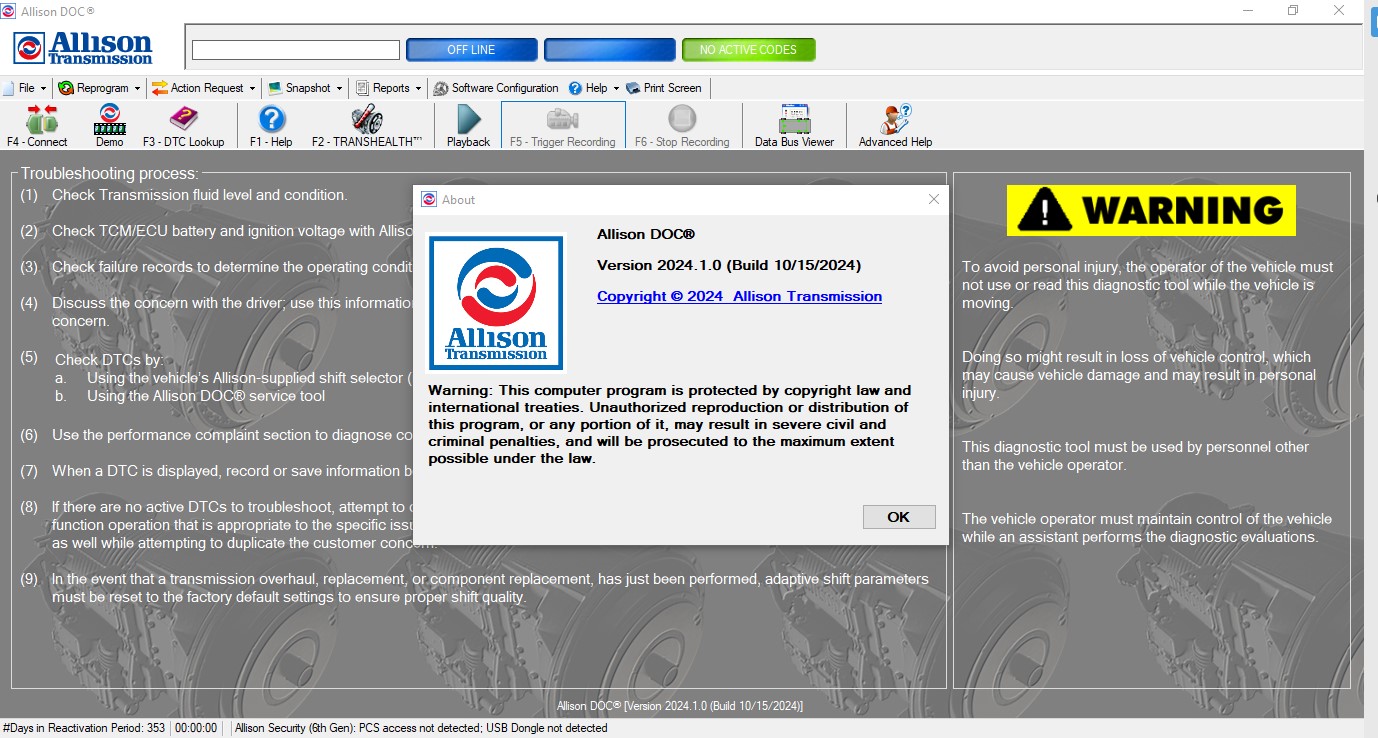Select Software Configuration menu item

495,88
